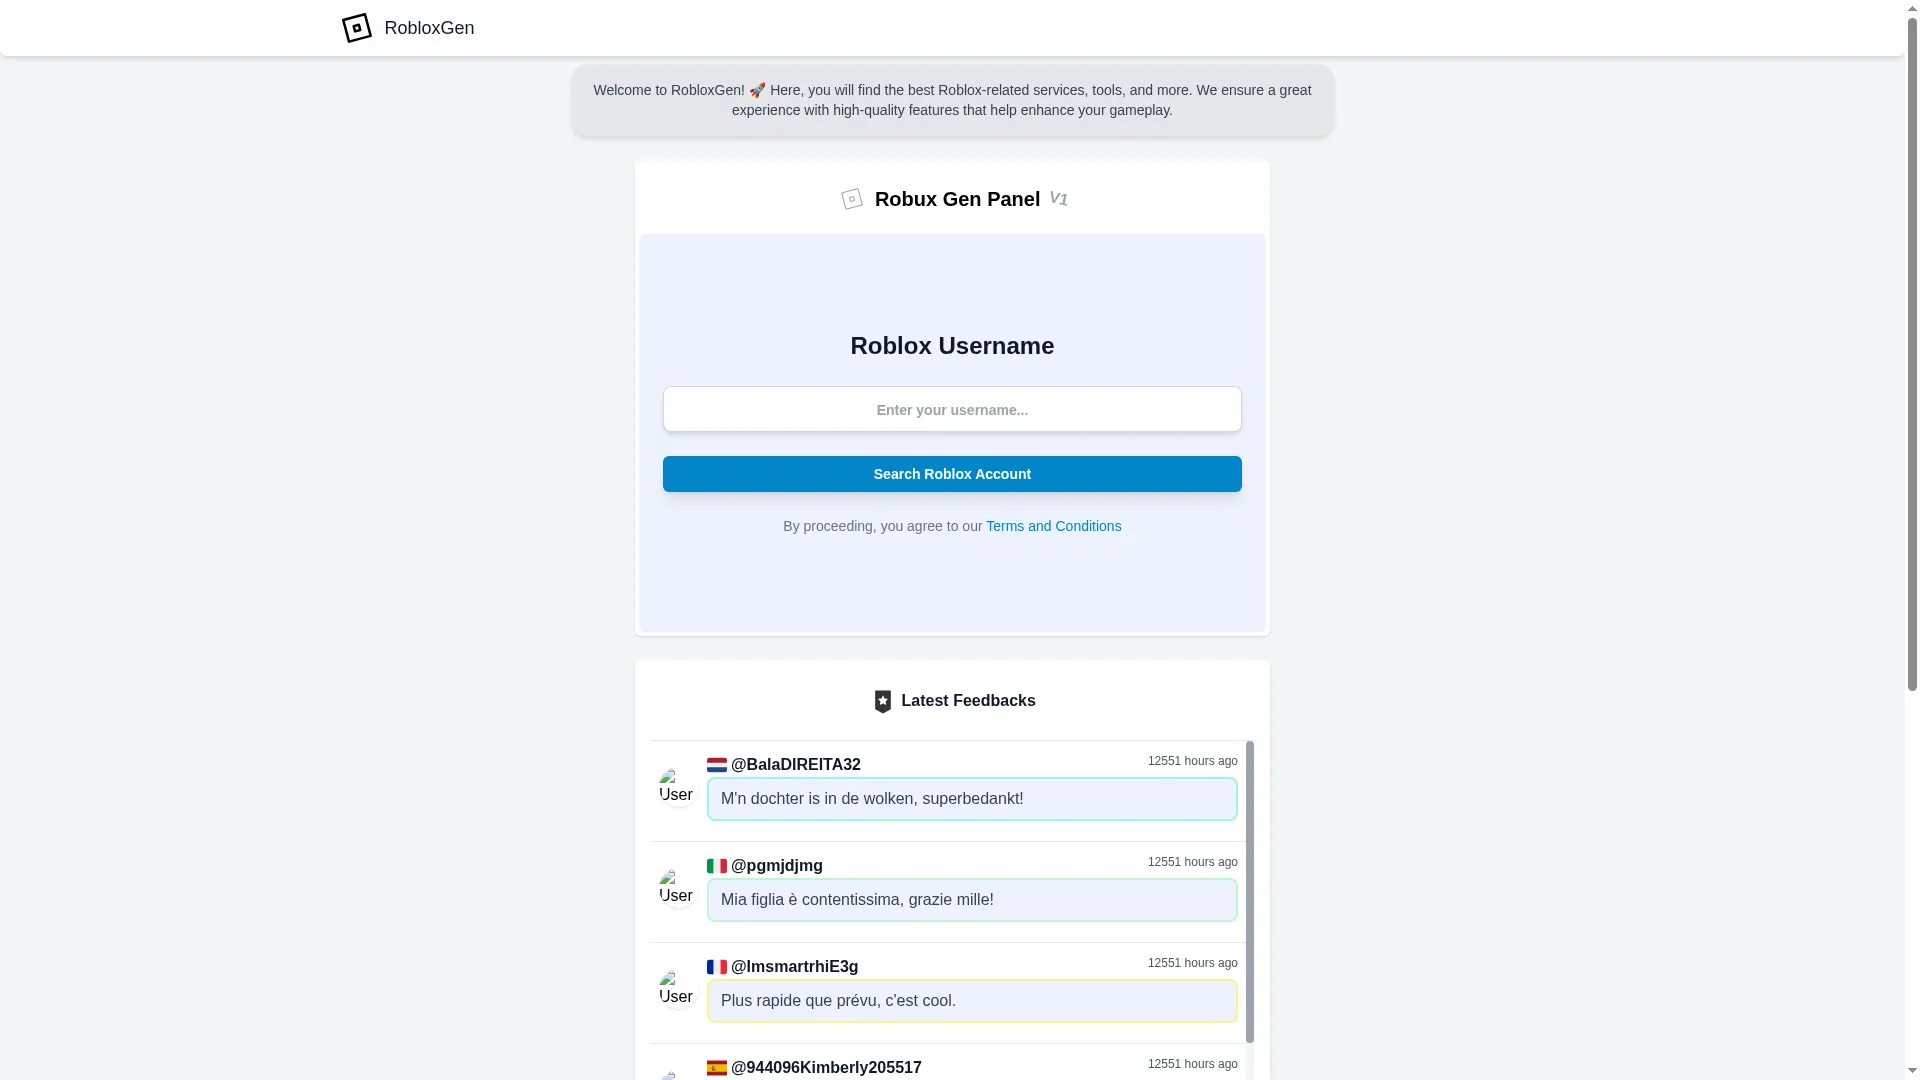Click the 'Roblox Username' heading

pos(952,346)
